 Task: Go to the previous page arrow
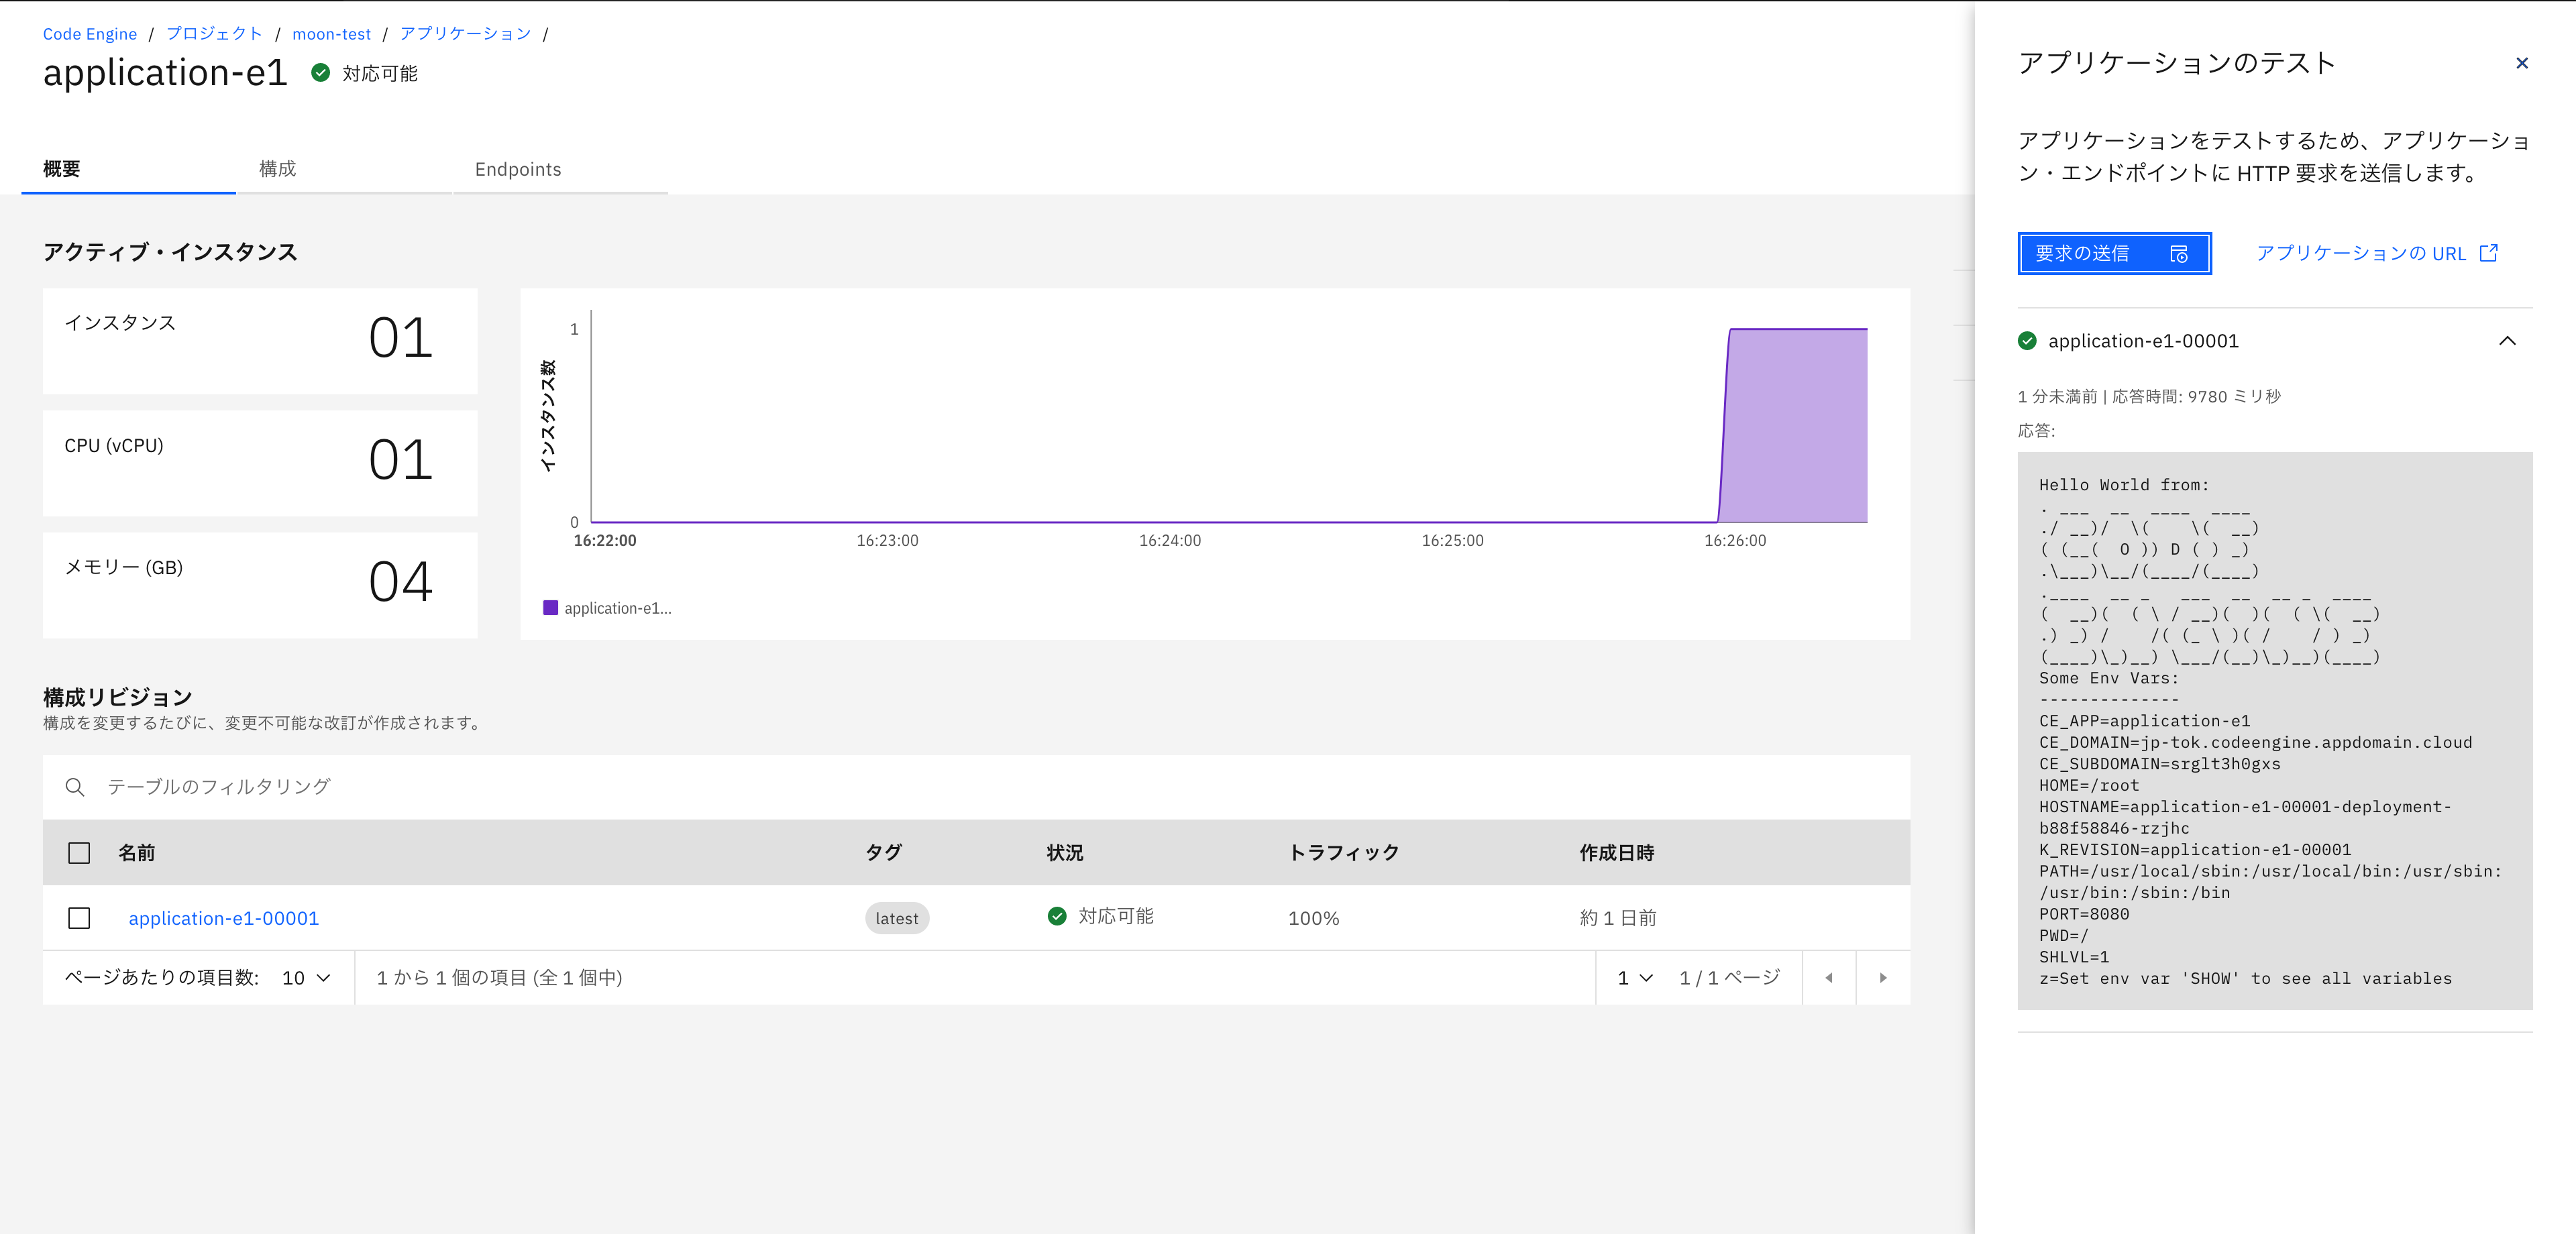click(x=1829, y=978)
